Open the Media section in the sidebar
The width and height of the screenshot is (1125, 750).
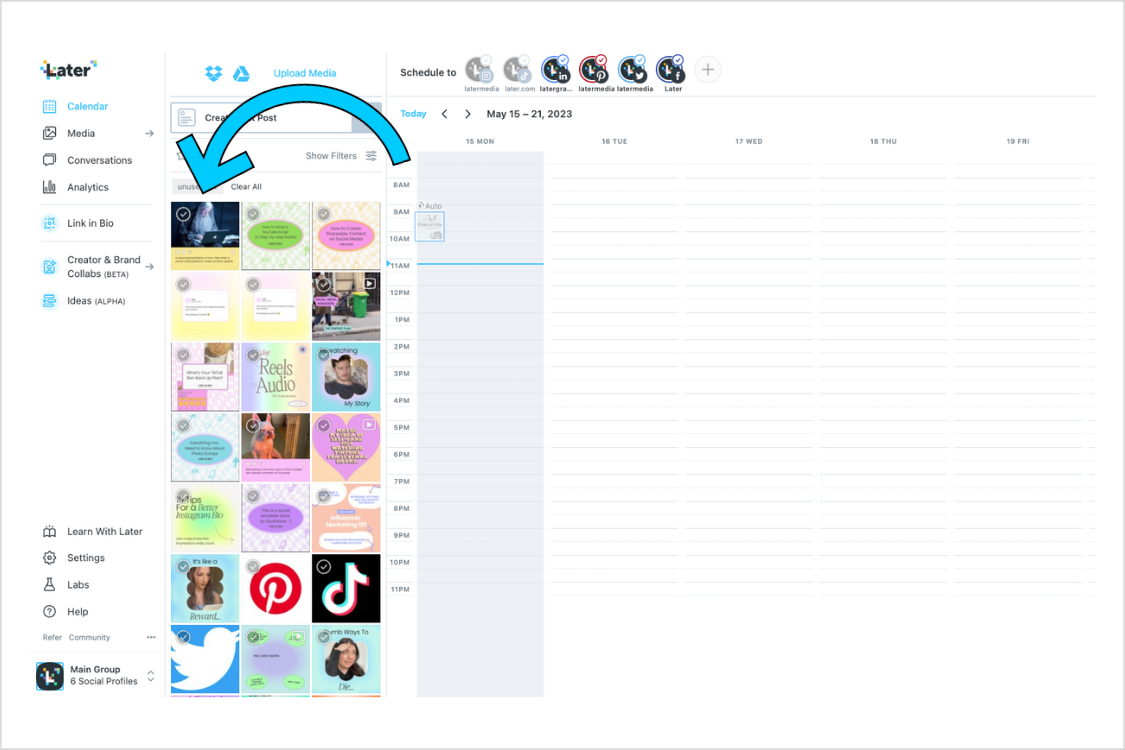point(81,133)
